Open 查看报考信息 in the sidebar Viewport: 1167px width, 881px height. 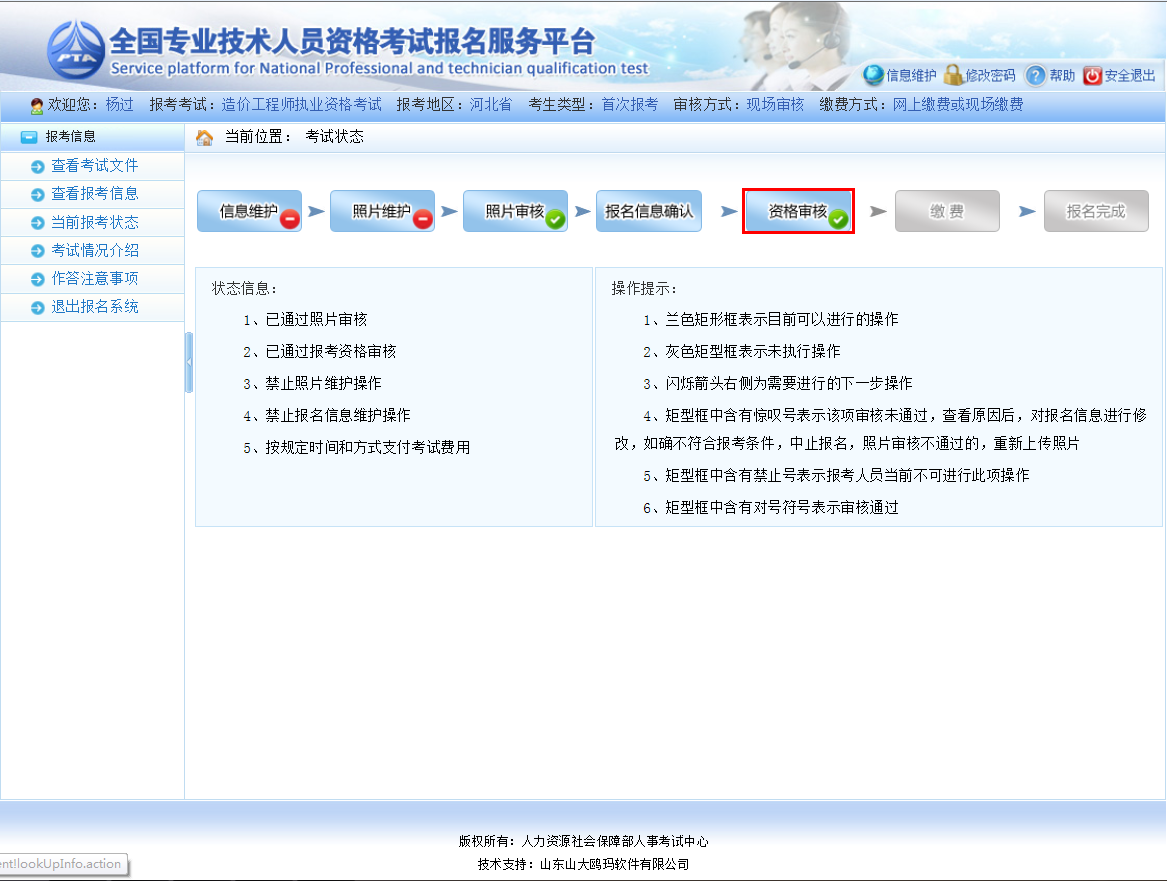tap(94, 194)
